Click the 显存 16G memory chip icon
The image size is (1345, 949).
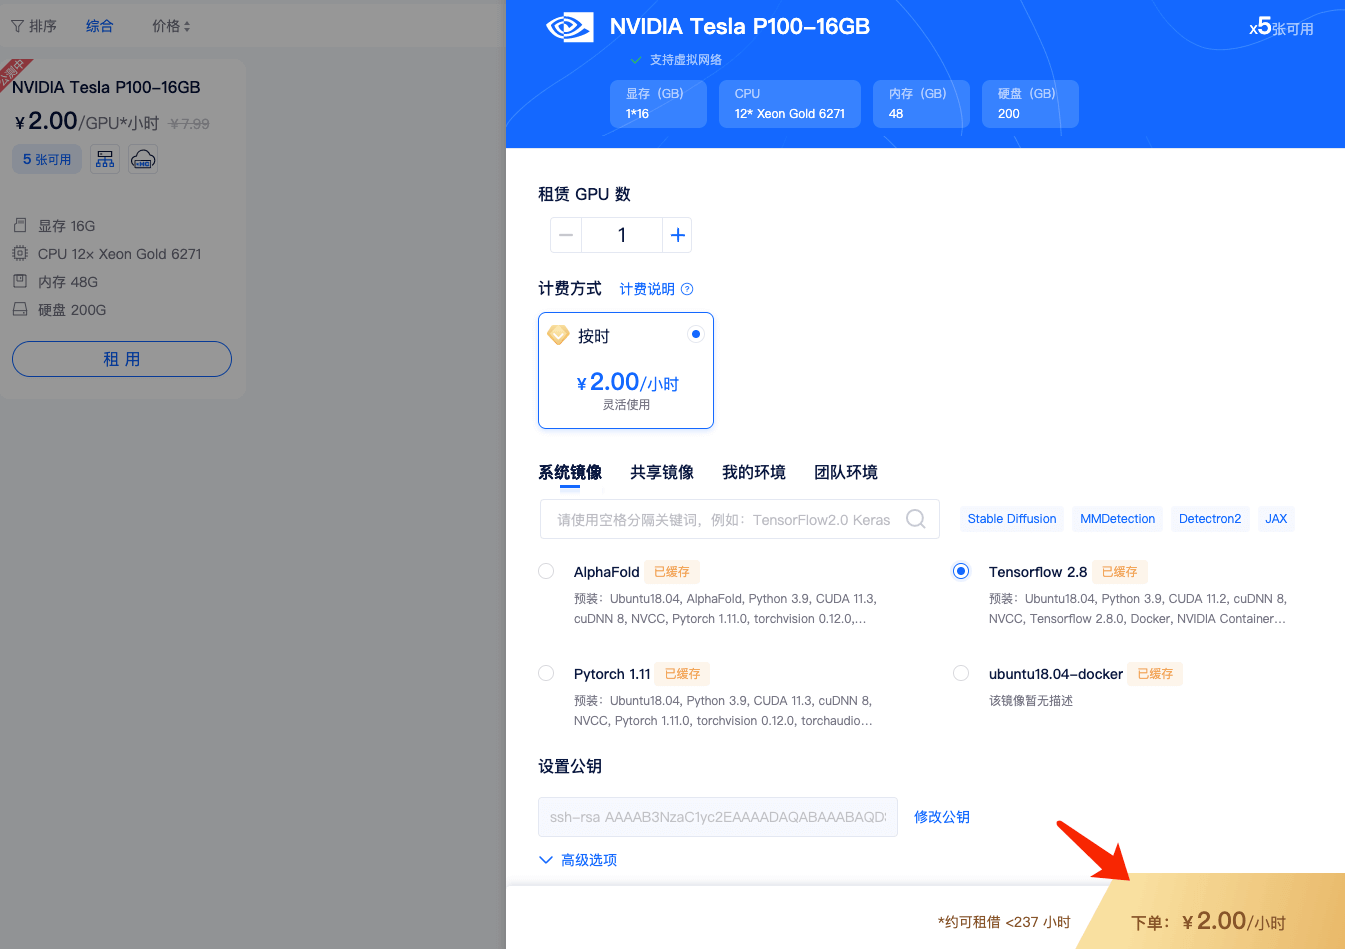[x=20, y=225]
